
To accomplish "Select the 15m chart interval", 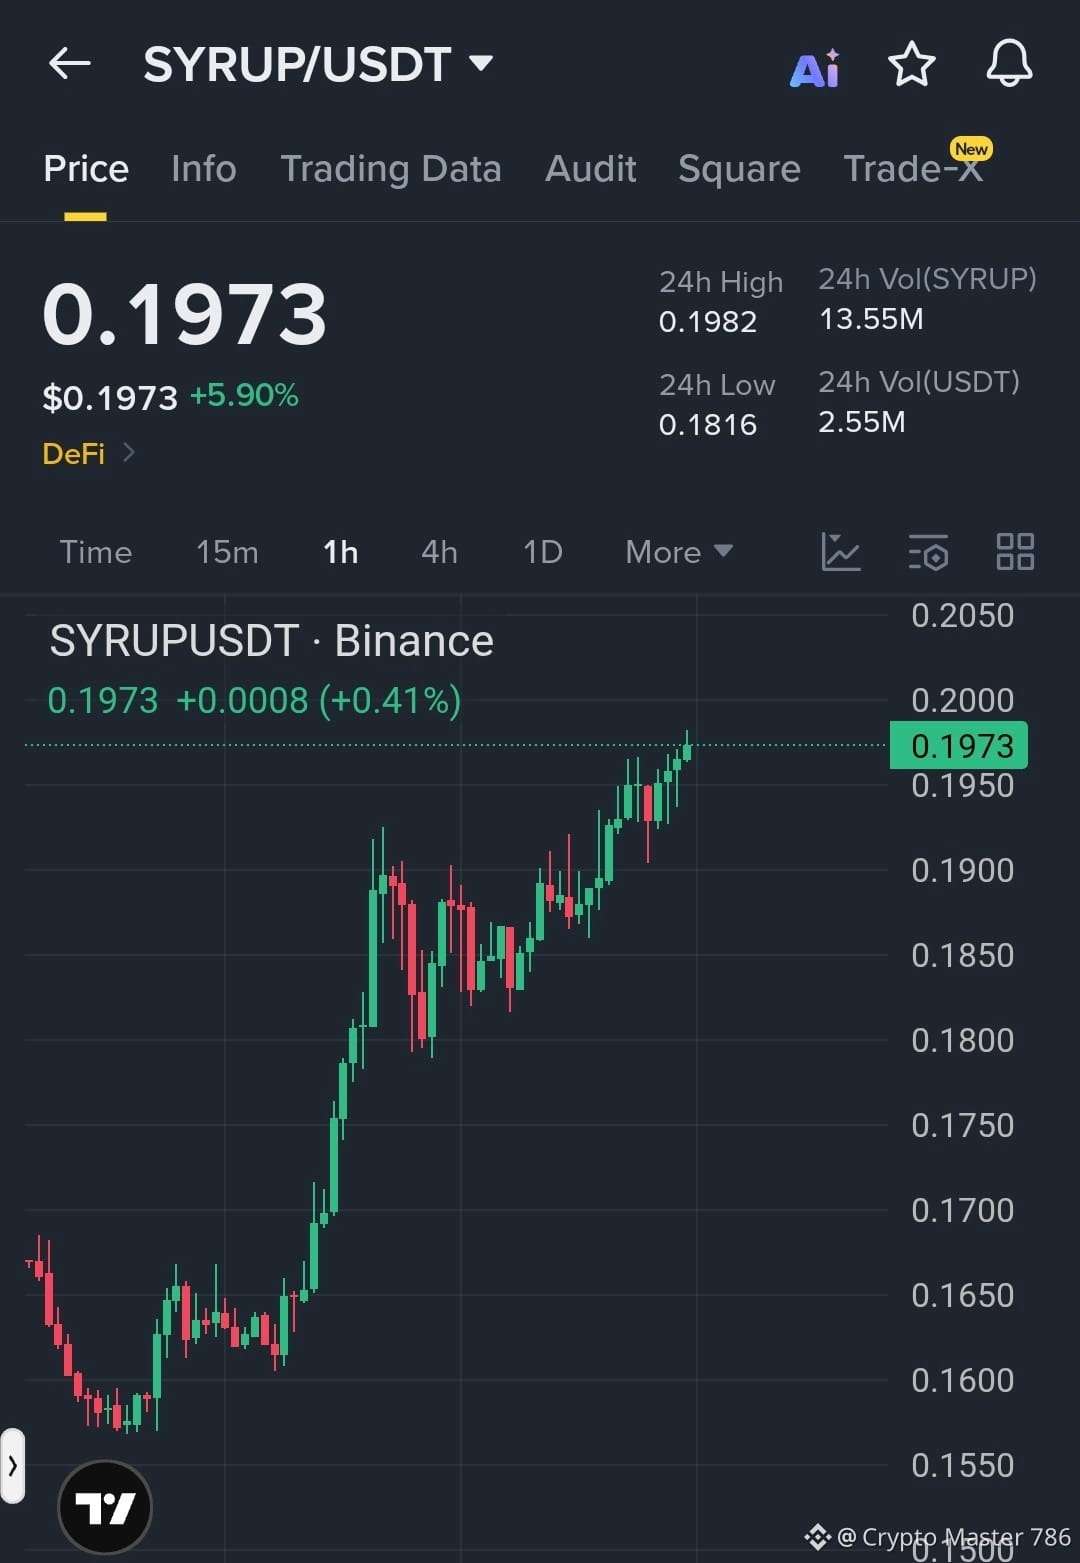I will [227, 552].
